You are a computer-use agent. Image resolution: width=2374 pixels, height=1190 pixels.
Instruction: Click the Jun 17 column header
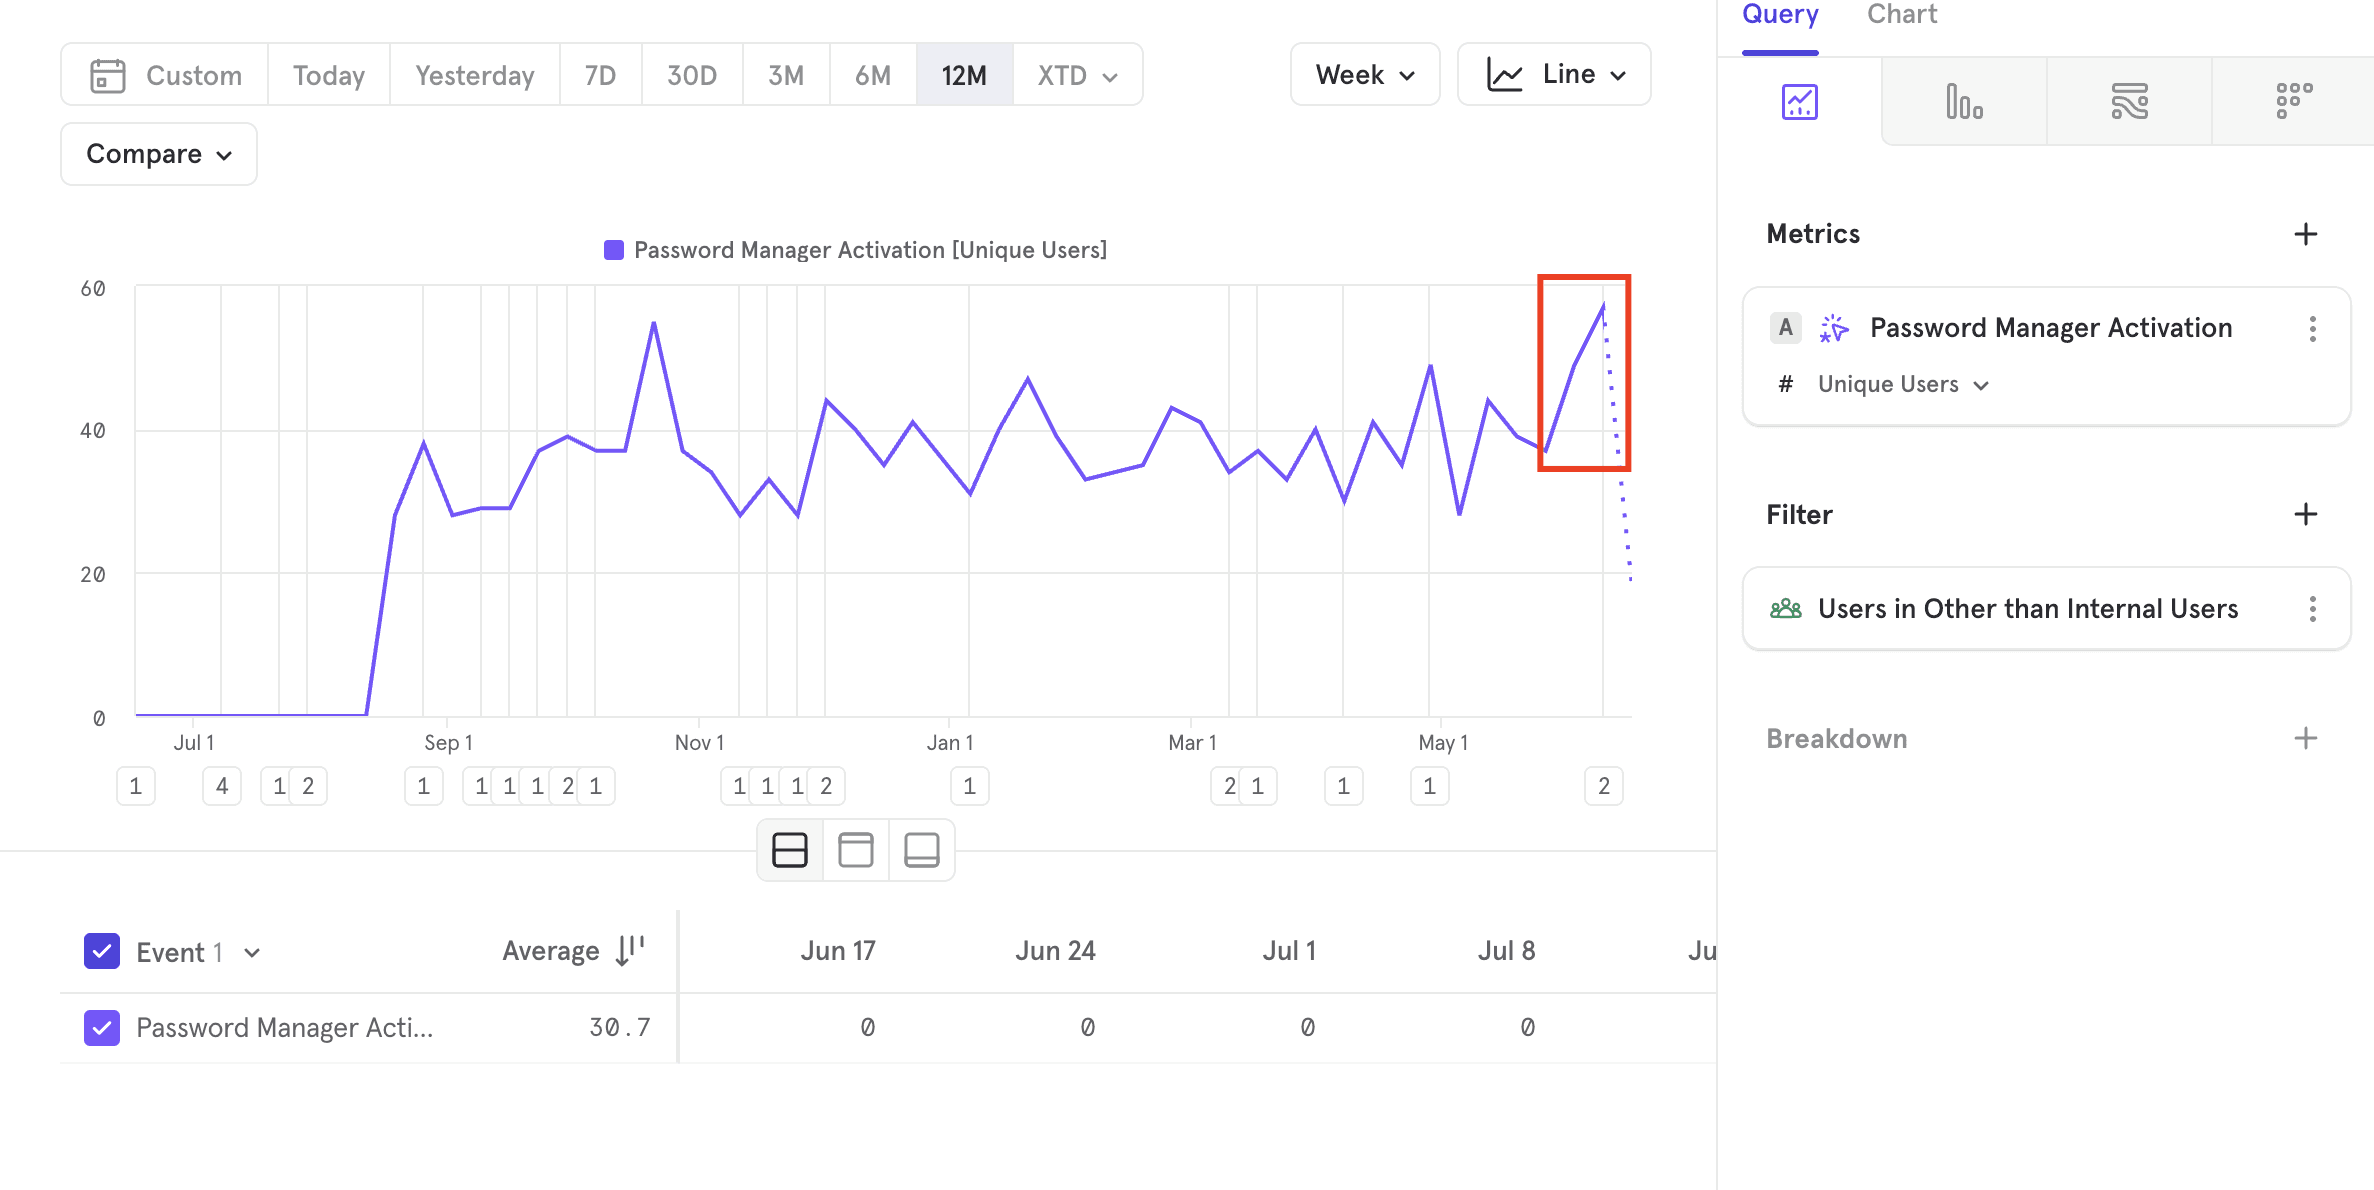coord(838,951)
